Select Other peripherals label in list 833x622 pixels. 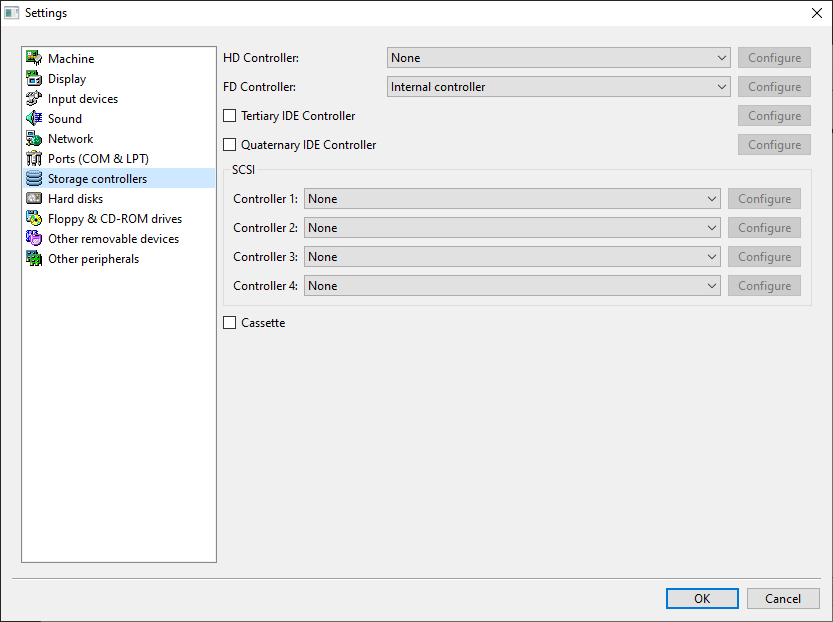(x=93, y=259)
